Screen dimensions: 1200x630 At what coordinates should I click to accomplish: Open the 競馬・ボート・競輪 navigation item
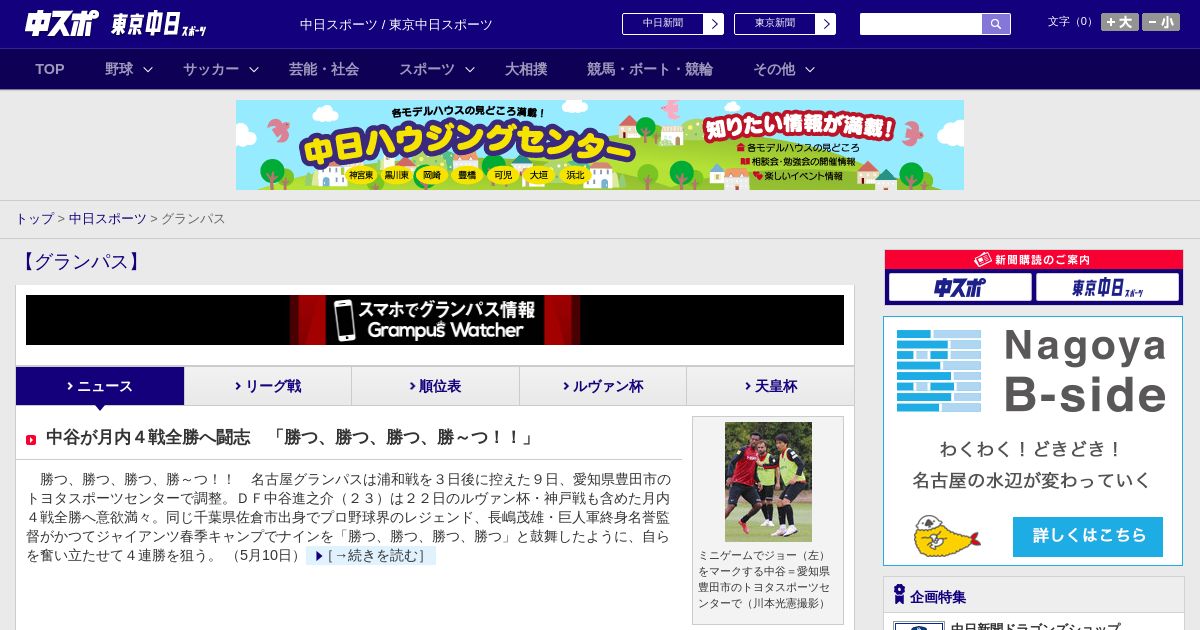pyautogui.click(x=650, y=69)
